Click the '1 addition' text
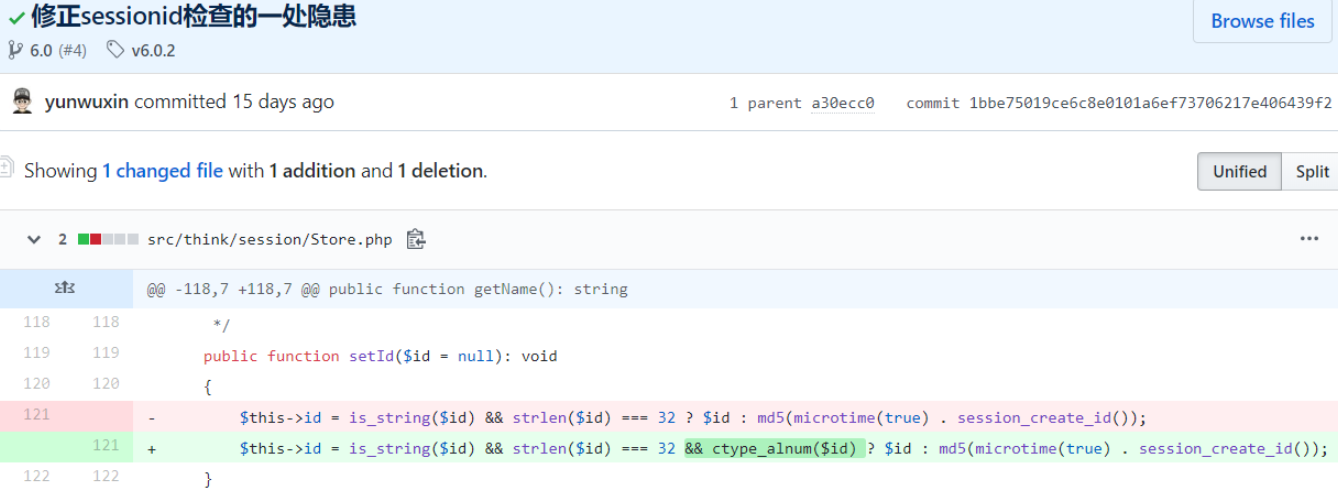Screen dimensions: 1338x494 pos(312,171)
